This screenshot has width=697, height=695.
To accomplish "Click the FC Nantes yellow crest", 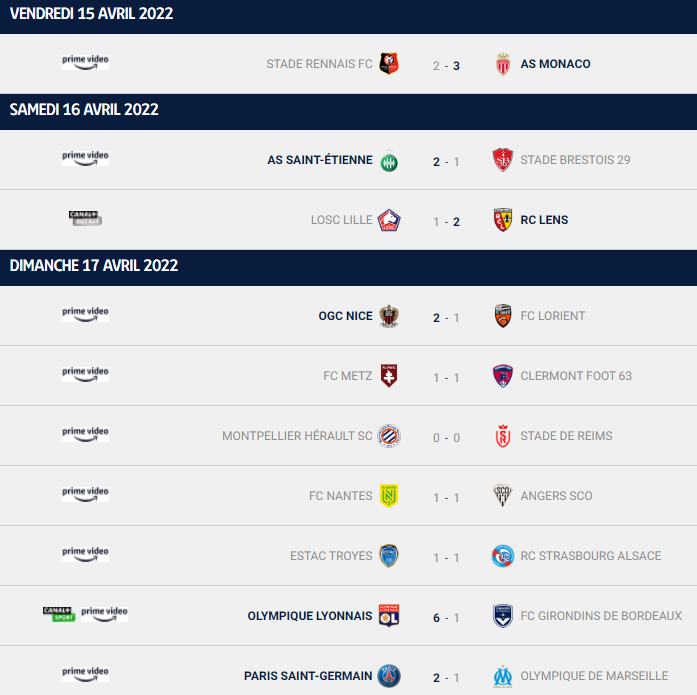I will coord(389,496).
